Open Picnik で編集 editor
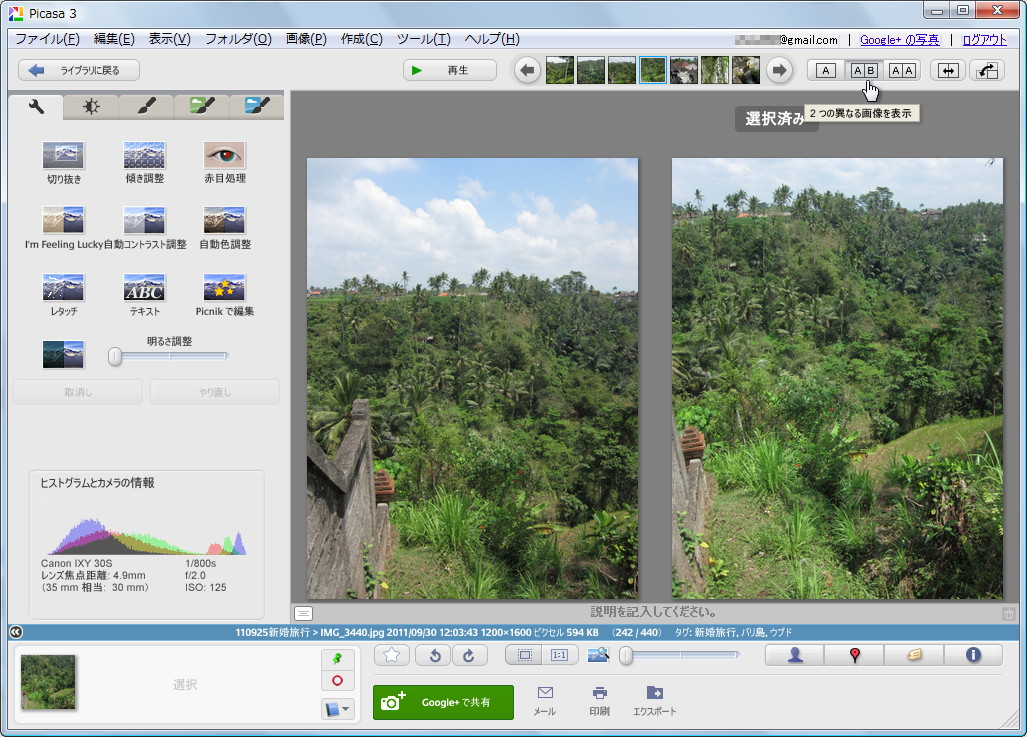This screenshot has height=737, width=1027. pos(225,295)
